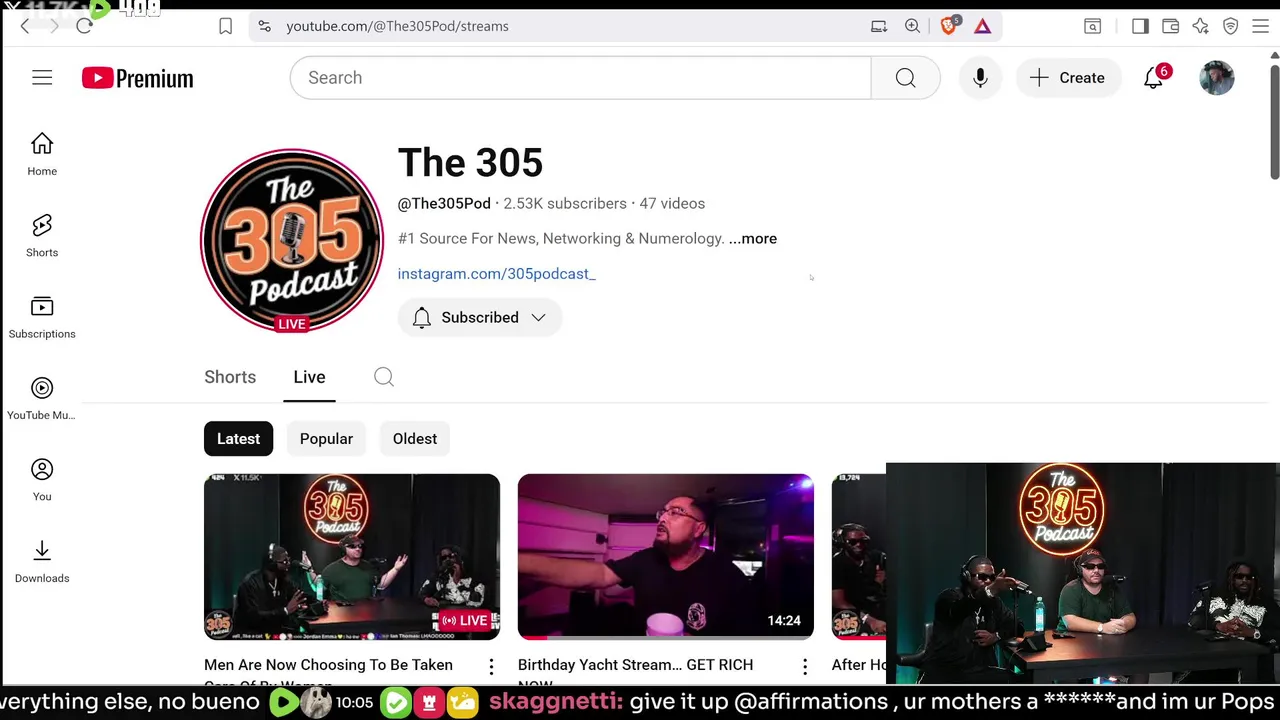Filter streams by Oldest
This screenshot has height=720, width=1280.
coord(415,439)
